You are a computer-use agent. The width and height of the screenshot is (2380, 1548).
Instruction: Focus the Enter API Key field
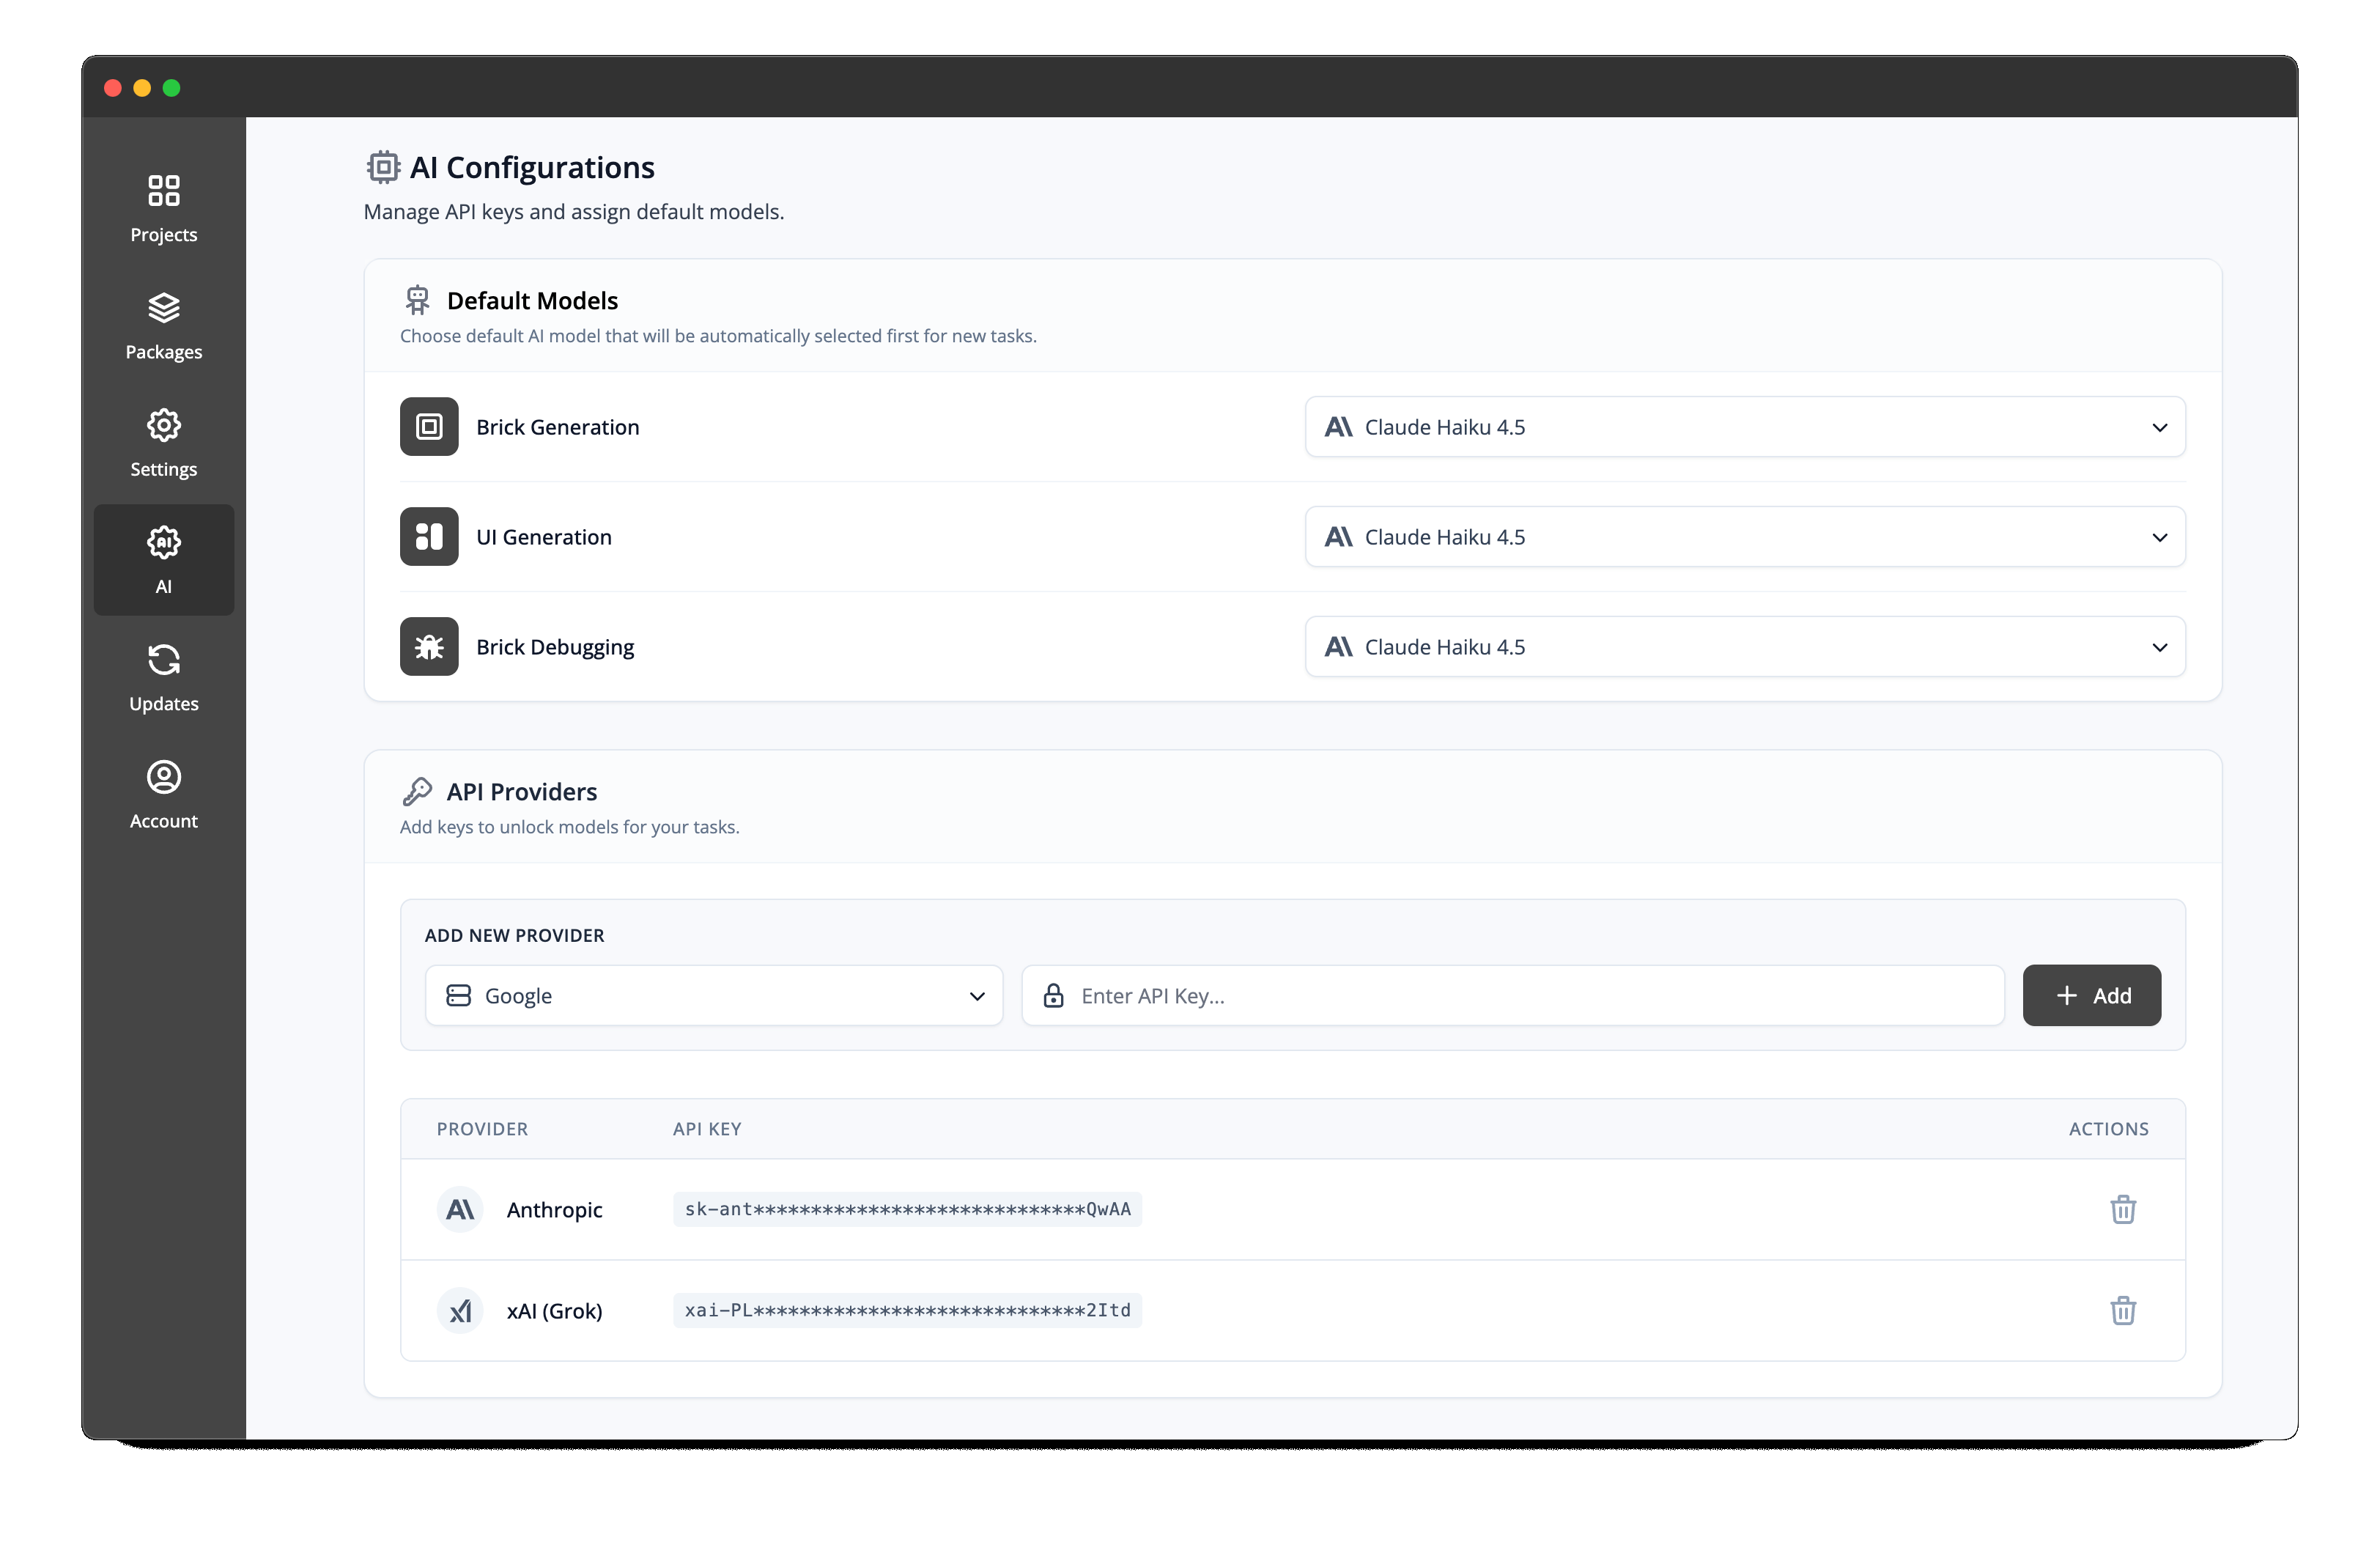tap(1530, 995)
